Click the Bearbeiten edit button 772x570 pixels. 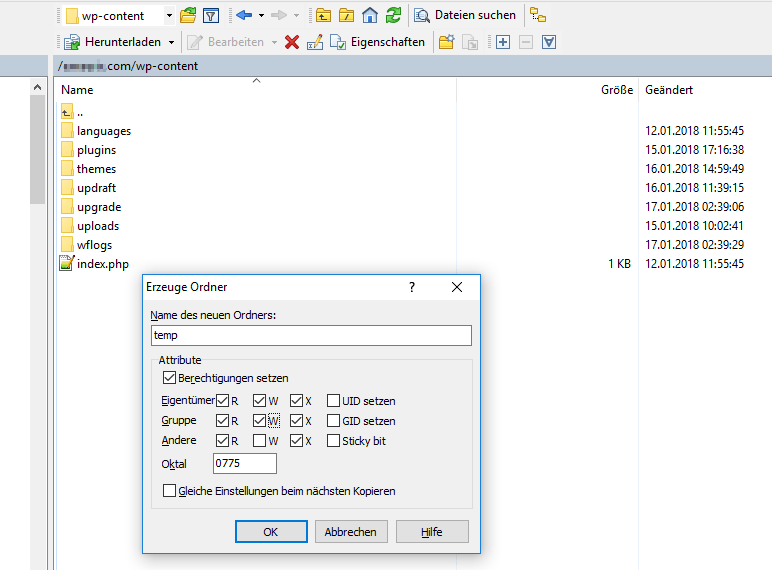pos(225,42)
